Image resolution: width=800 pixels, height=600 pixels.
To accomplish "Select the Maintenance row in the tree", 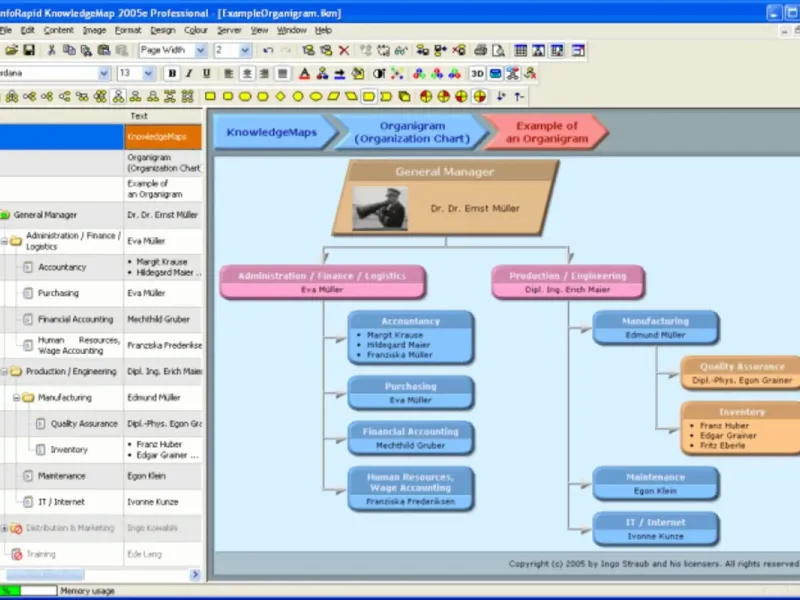I will (x=101, y=476).
